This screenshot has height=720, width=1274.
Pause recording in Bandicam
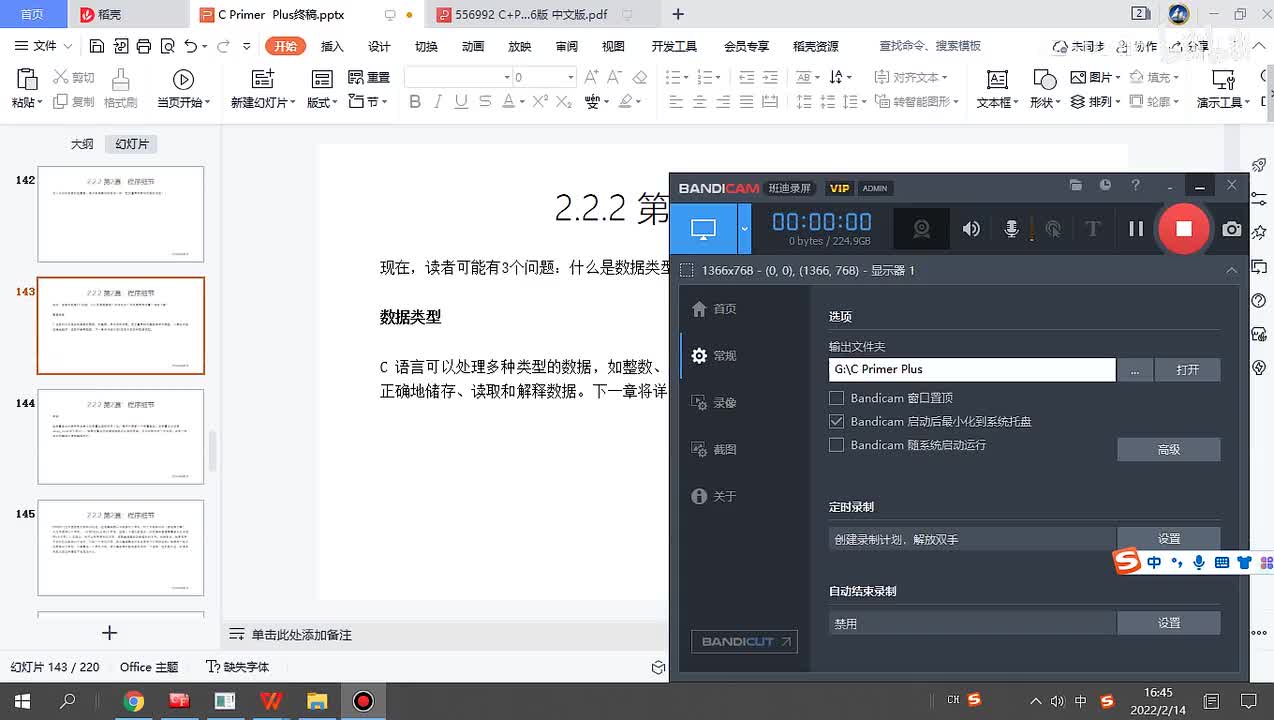[1135, 229]
